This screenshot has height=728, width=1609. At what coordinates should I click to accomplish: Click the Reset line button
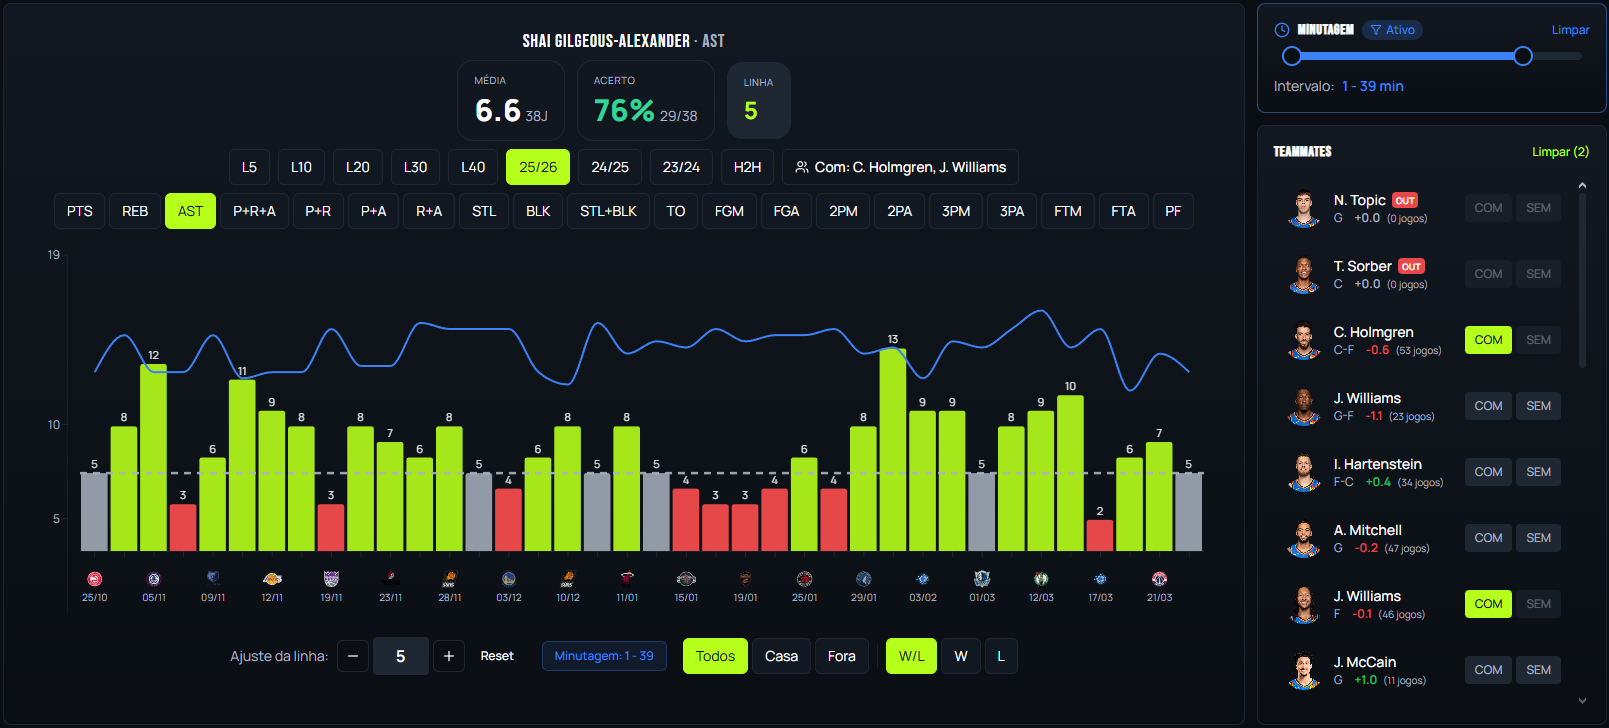(497, 656)
